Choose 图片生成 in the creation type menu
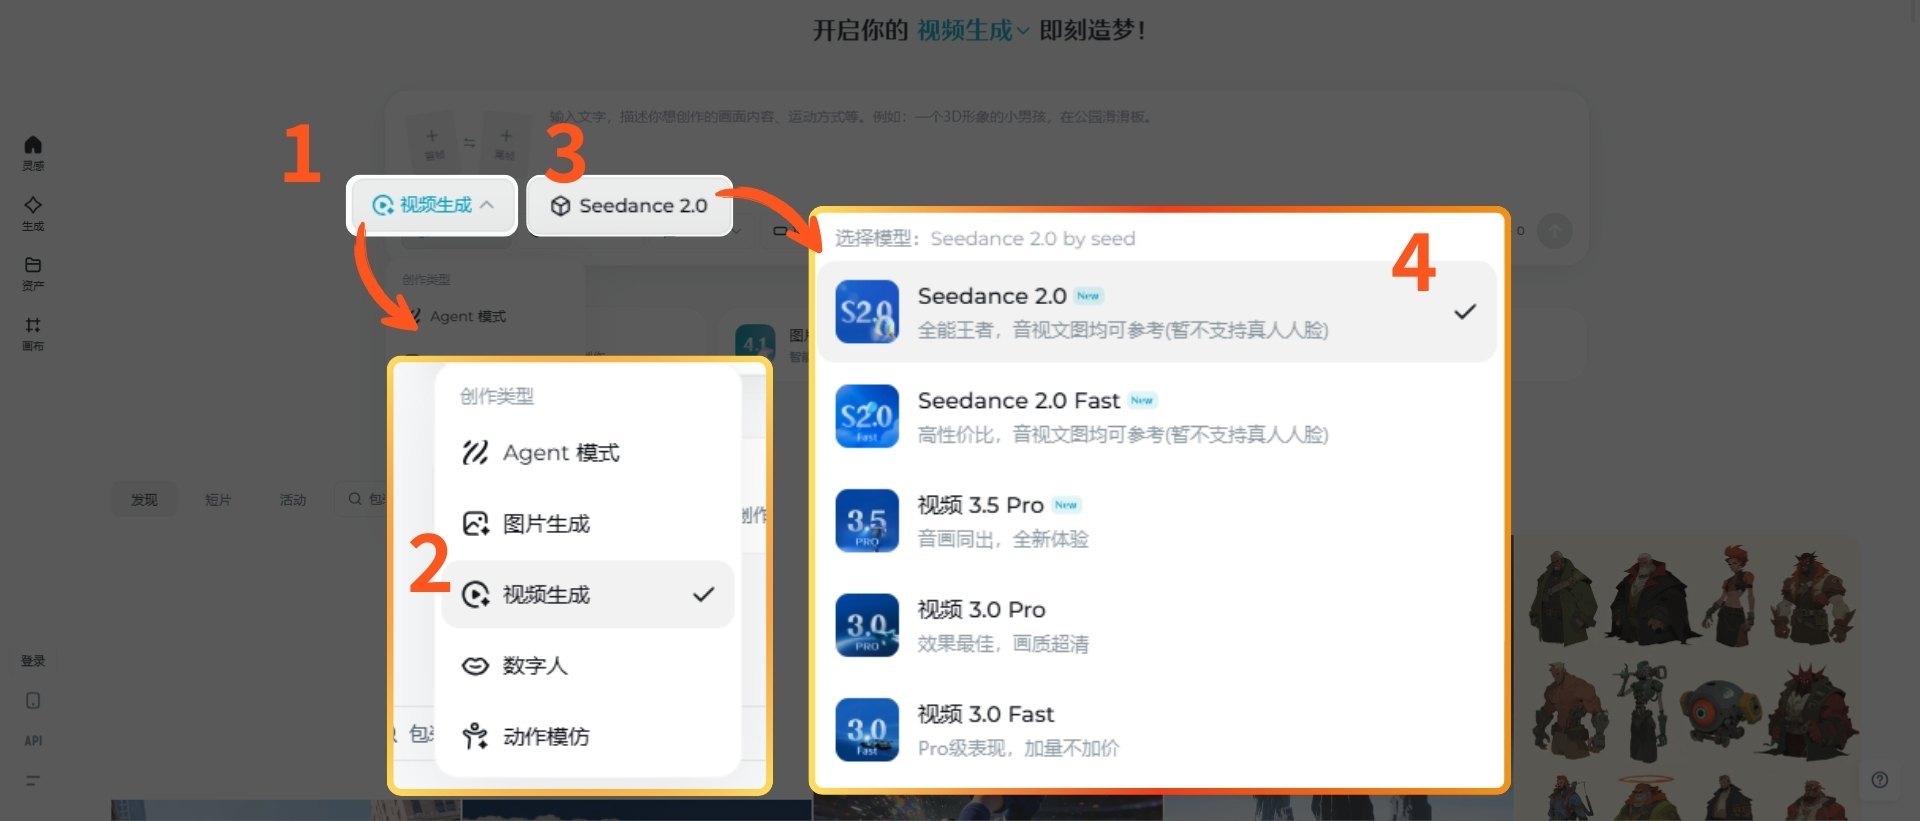 588,524
